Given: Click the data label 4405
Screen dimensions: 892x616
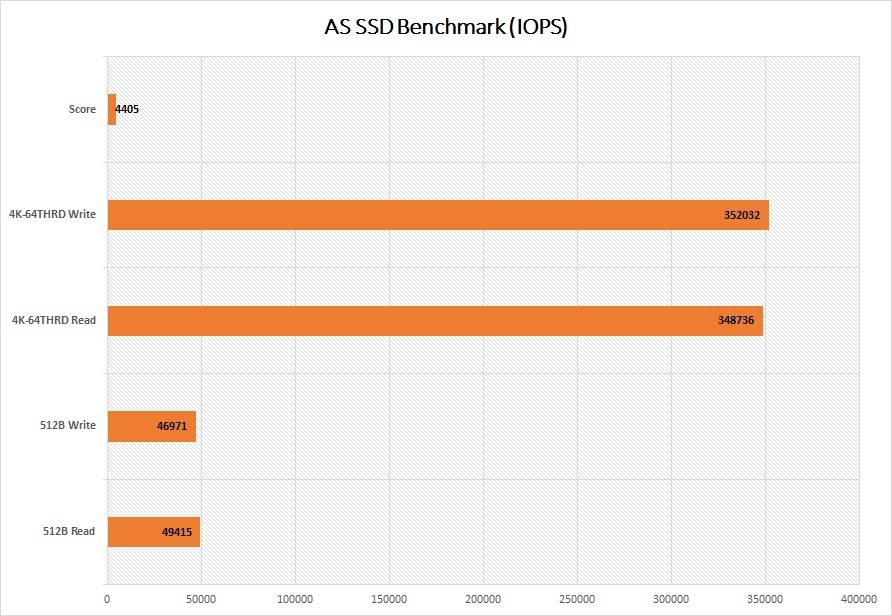Looking at the screenshot, I should pos(127,109).
